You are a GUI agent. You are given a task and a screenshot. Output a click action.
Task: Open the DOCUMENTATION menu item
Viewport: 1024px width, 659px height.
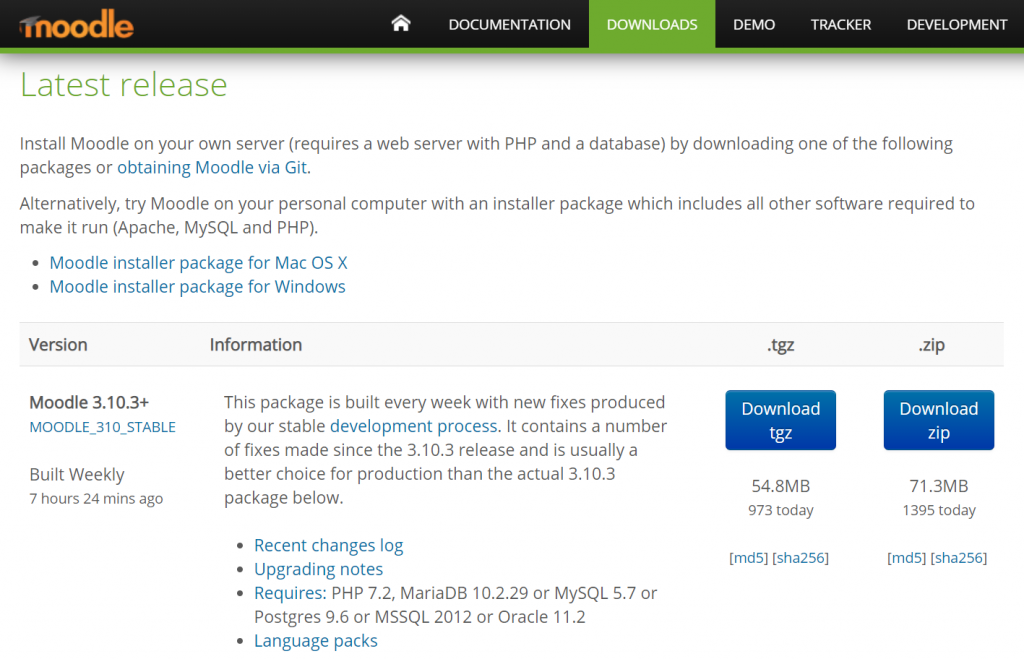(x=509, y=24)
